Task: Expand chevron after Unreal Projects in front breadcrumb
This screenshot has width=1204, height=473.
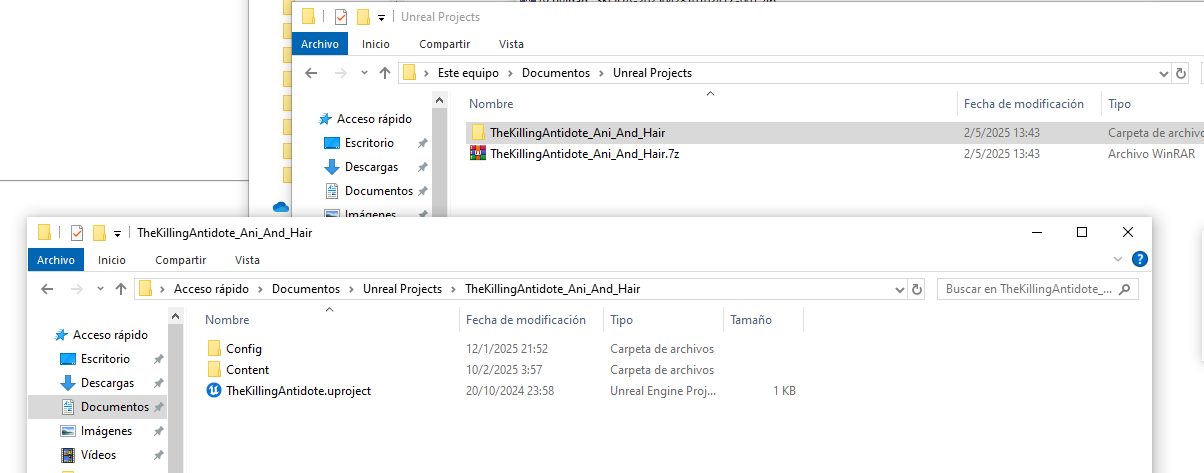Action: [x=453, y=289]
